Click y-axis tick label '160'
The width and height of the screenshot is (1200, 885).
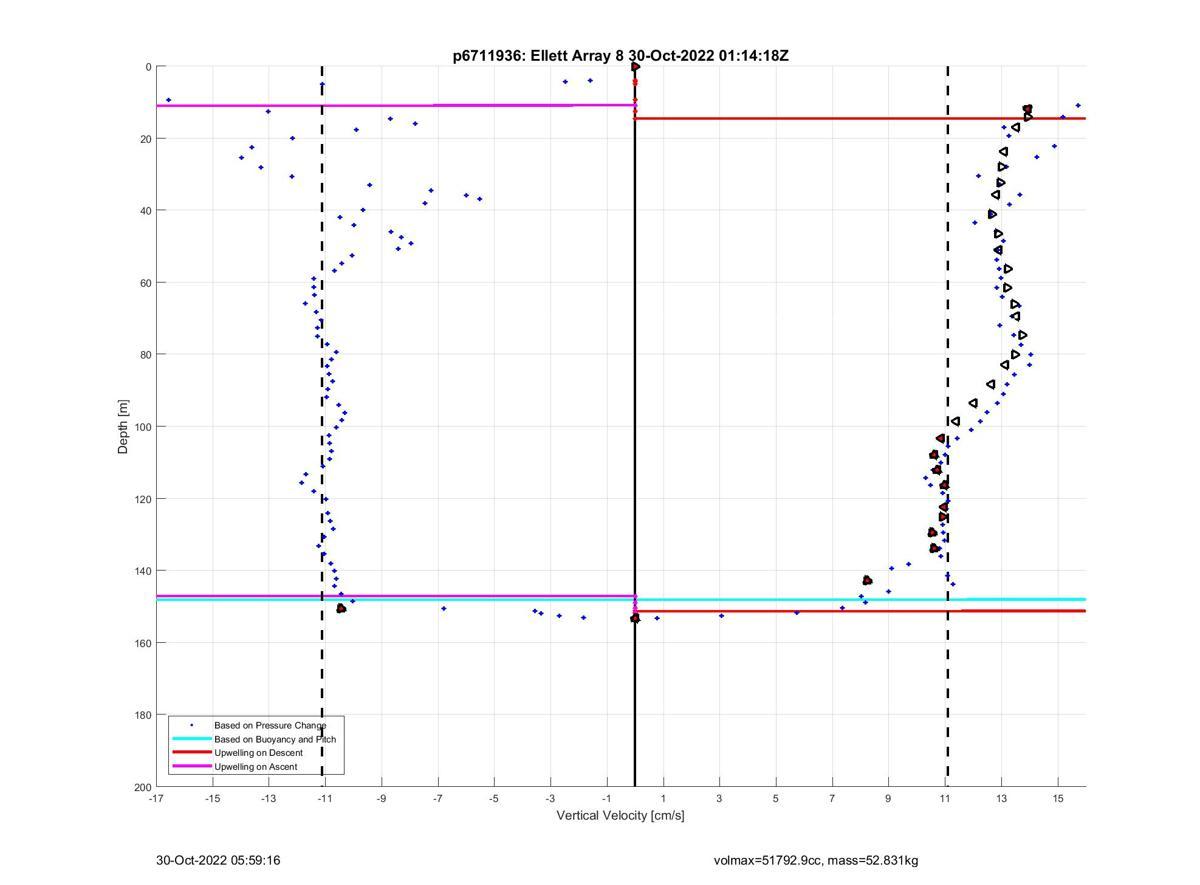click(x=141, y=643)
